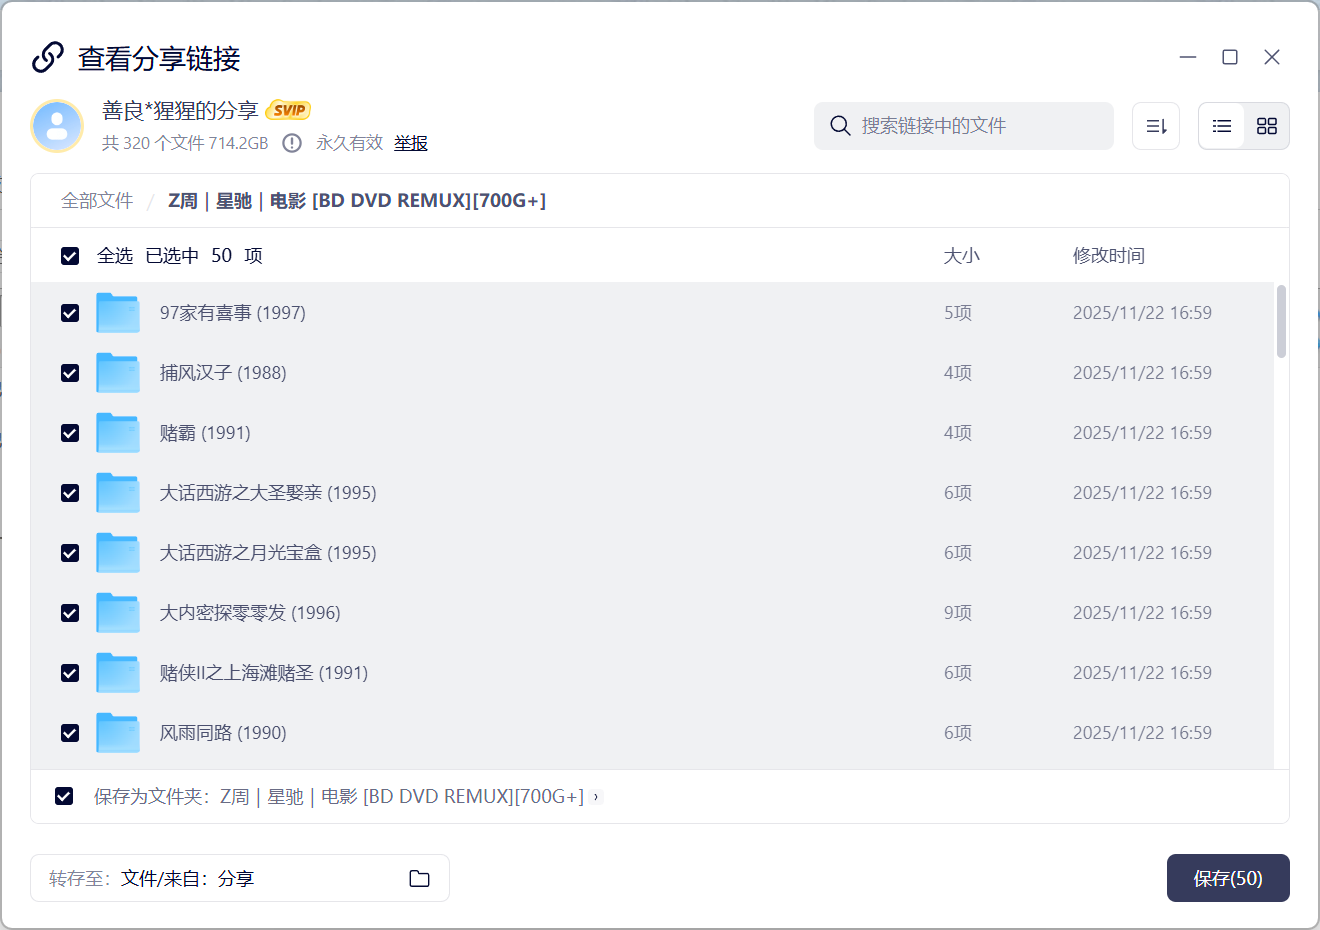Go to 全部文件 in the breadcrumb
The width and height of the screenshot is (1320, 930).
[97, 201]
